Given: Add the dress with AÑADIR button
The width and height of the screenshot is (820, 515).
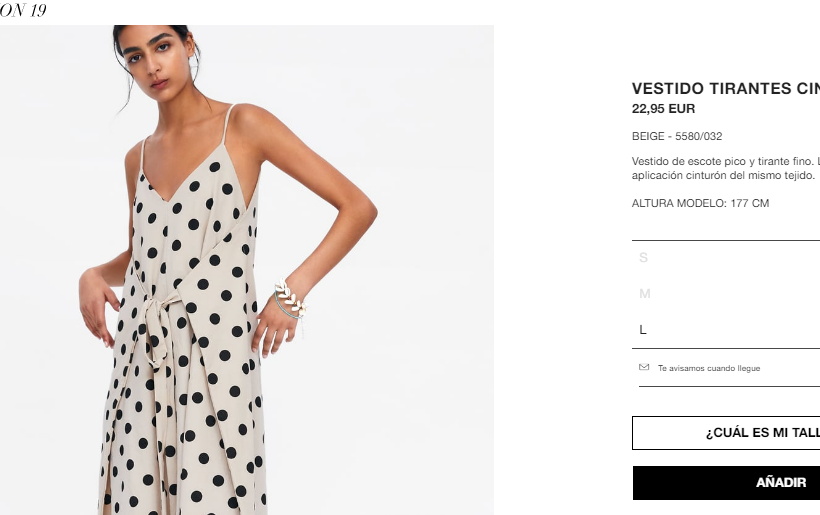Looking at the screenshot, I should (726, 483).
